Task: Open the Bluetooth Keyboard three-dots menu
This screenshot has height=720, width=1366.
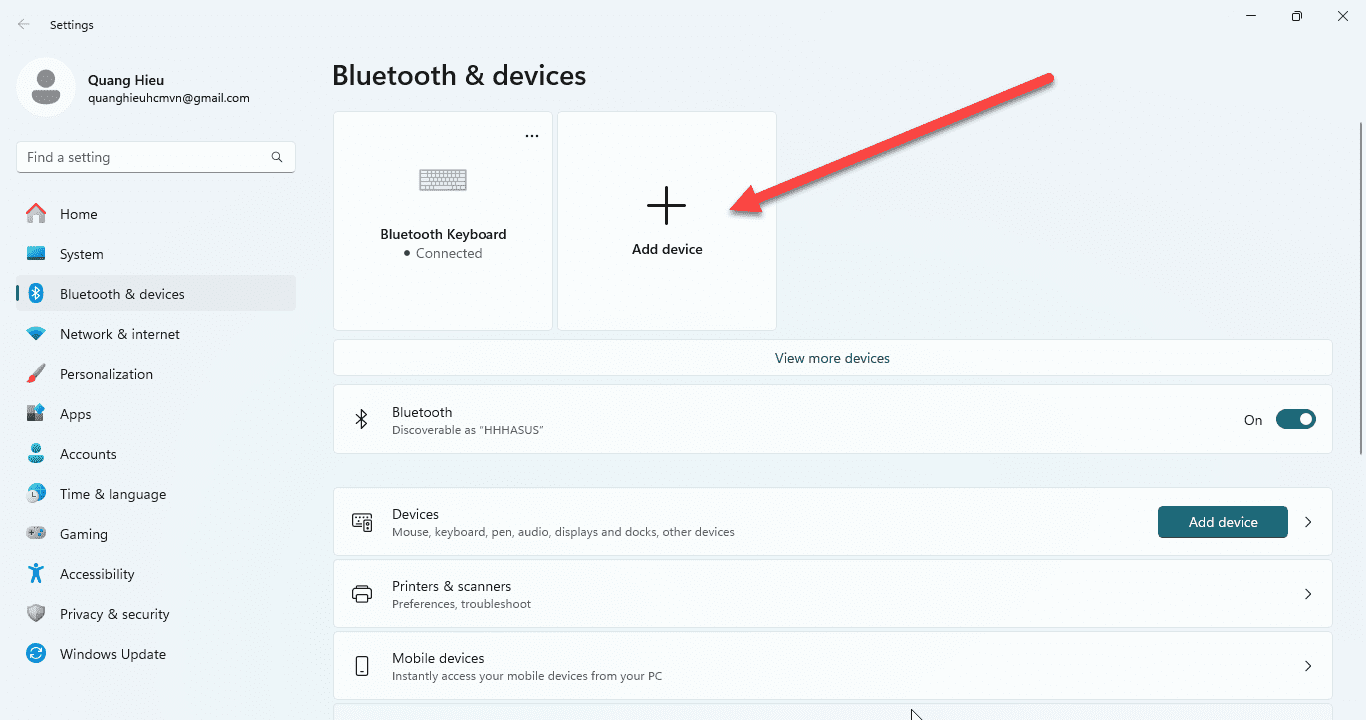Action: 532,136
